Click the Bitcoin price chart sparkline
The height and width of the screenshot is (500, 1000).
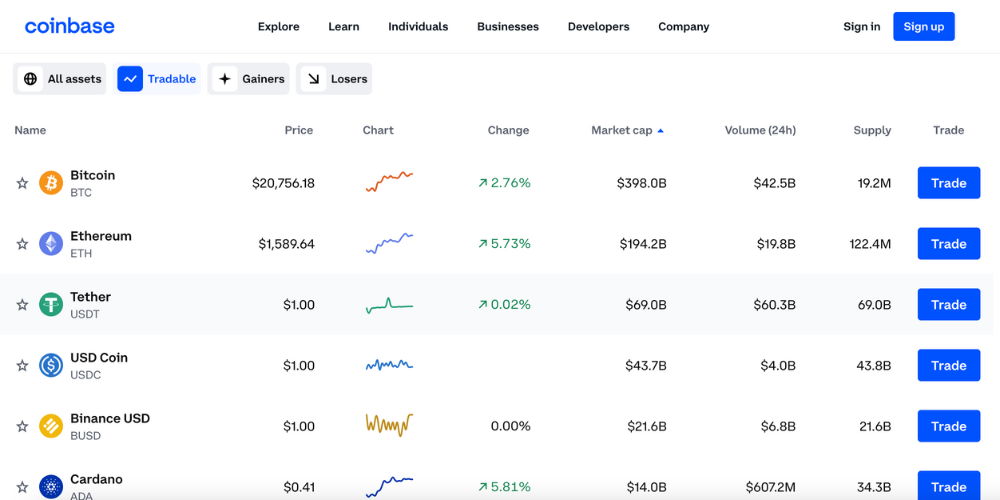(389, 182)
